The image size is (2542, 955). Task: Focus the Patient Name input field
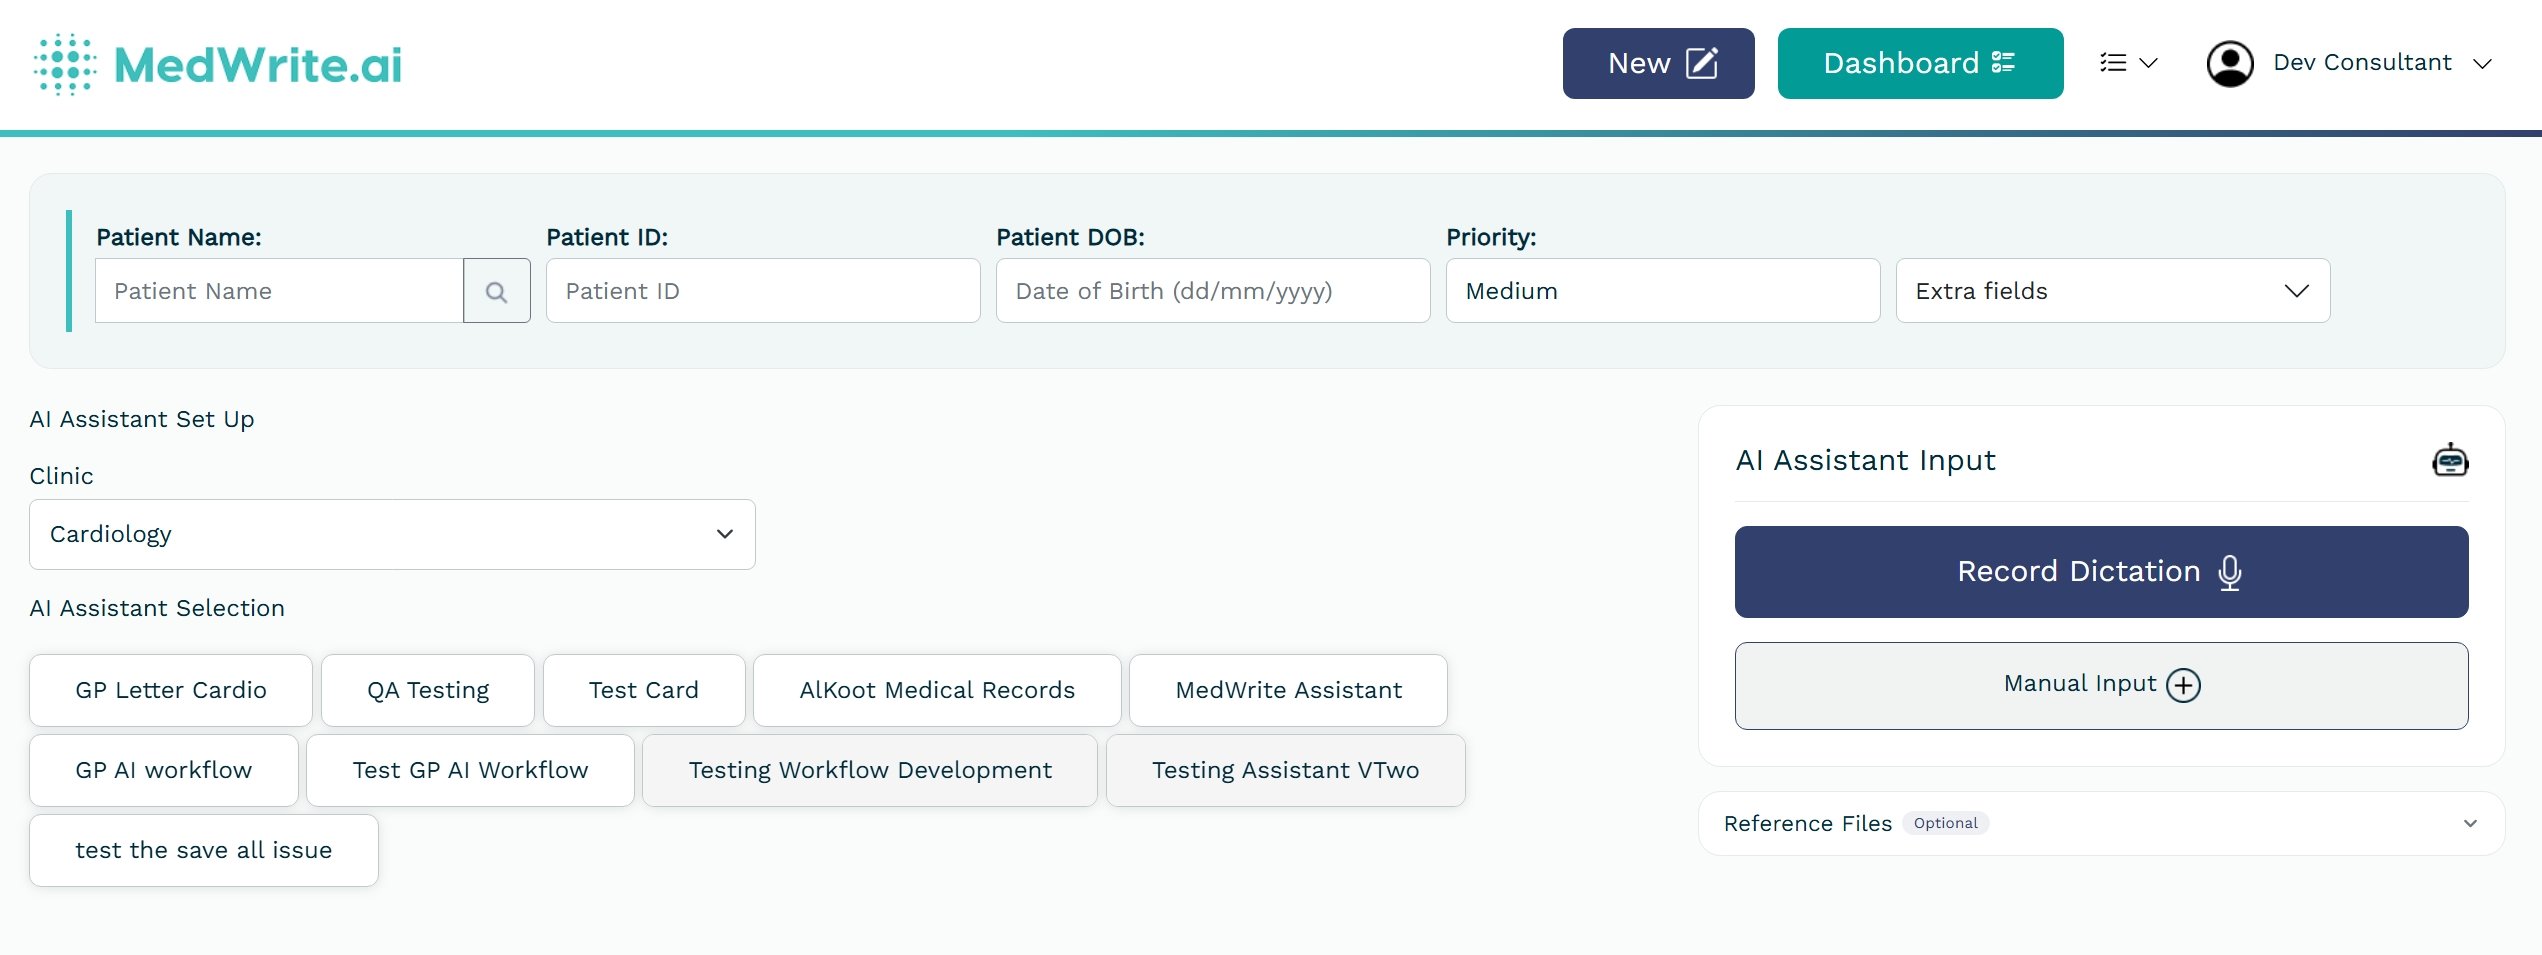click(279, 291)
